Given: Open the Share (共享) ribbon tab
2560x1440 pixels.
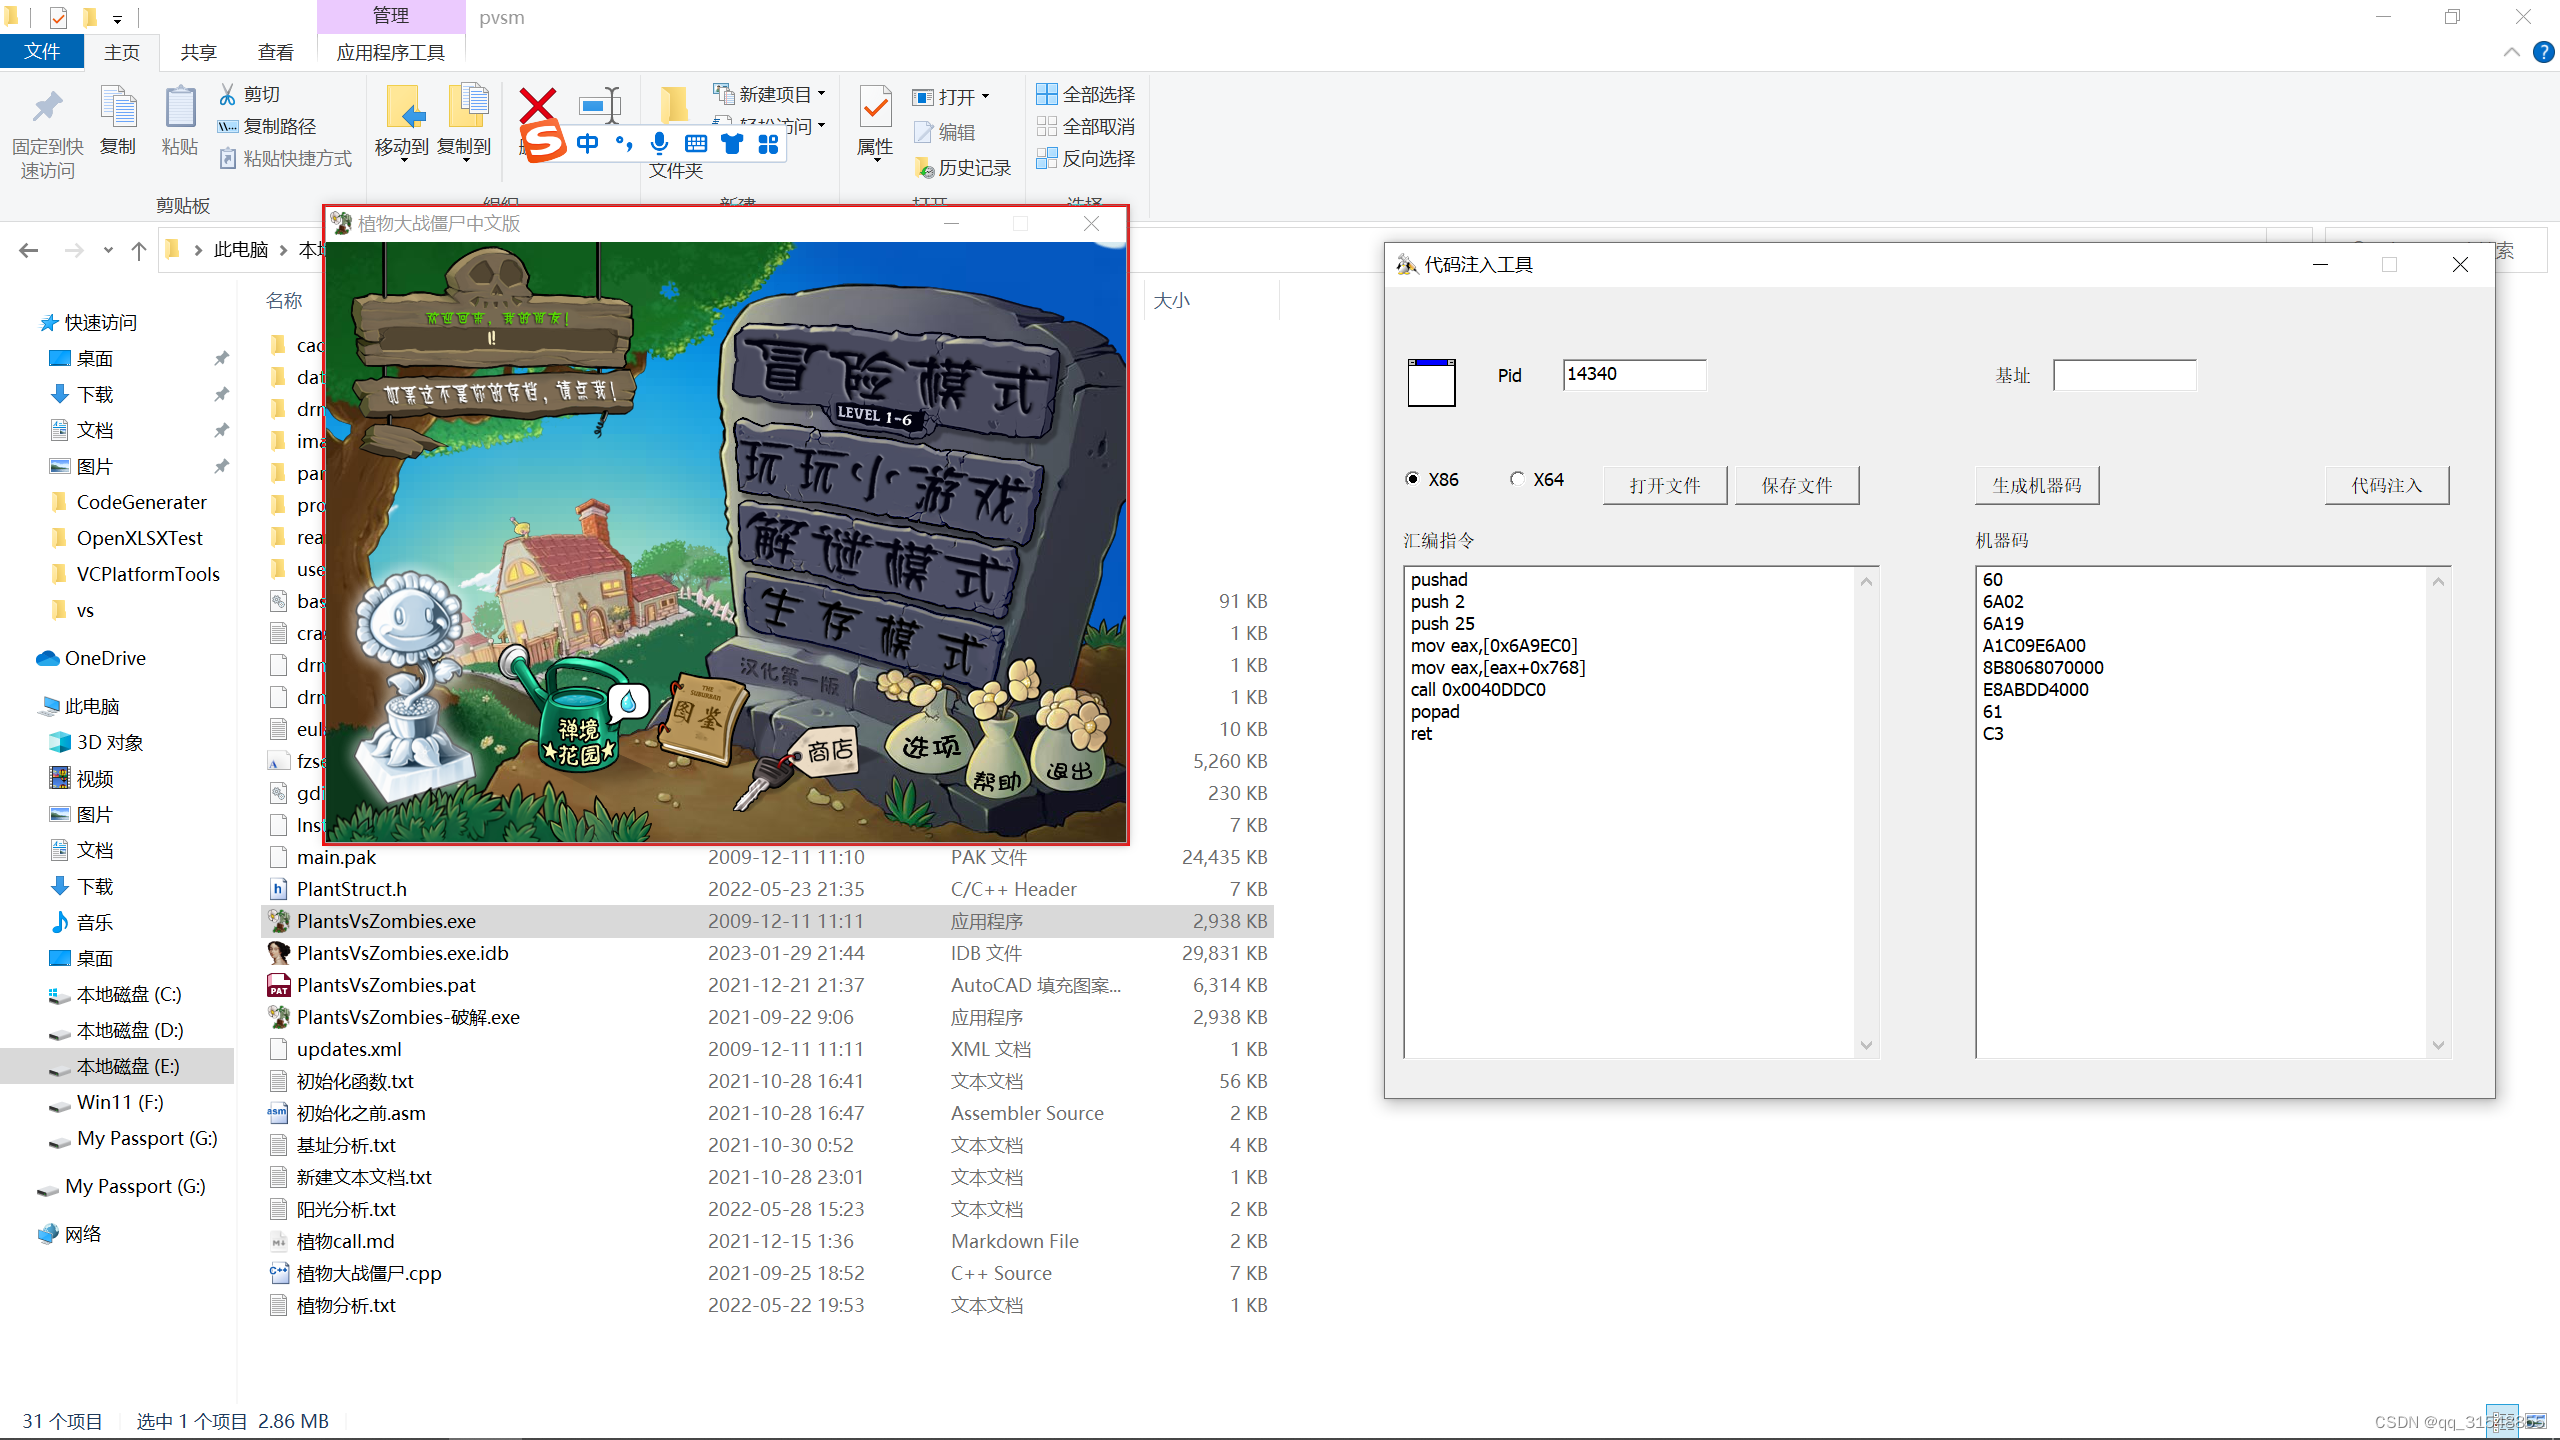Looking at the screenshot, I should coord(198,52).
